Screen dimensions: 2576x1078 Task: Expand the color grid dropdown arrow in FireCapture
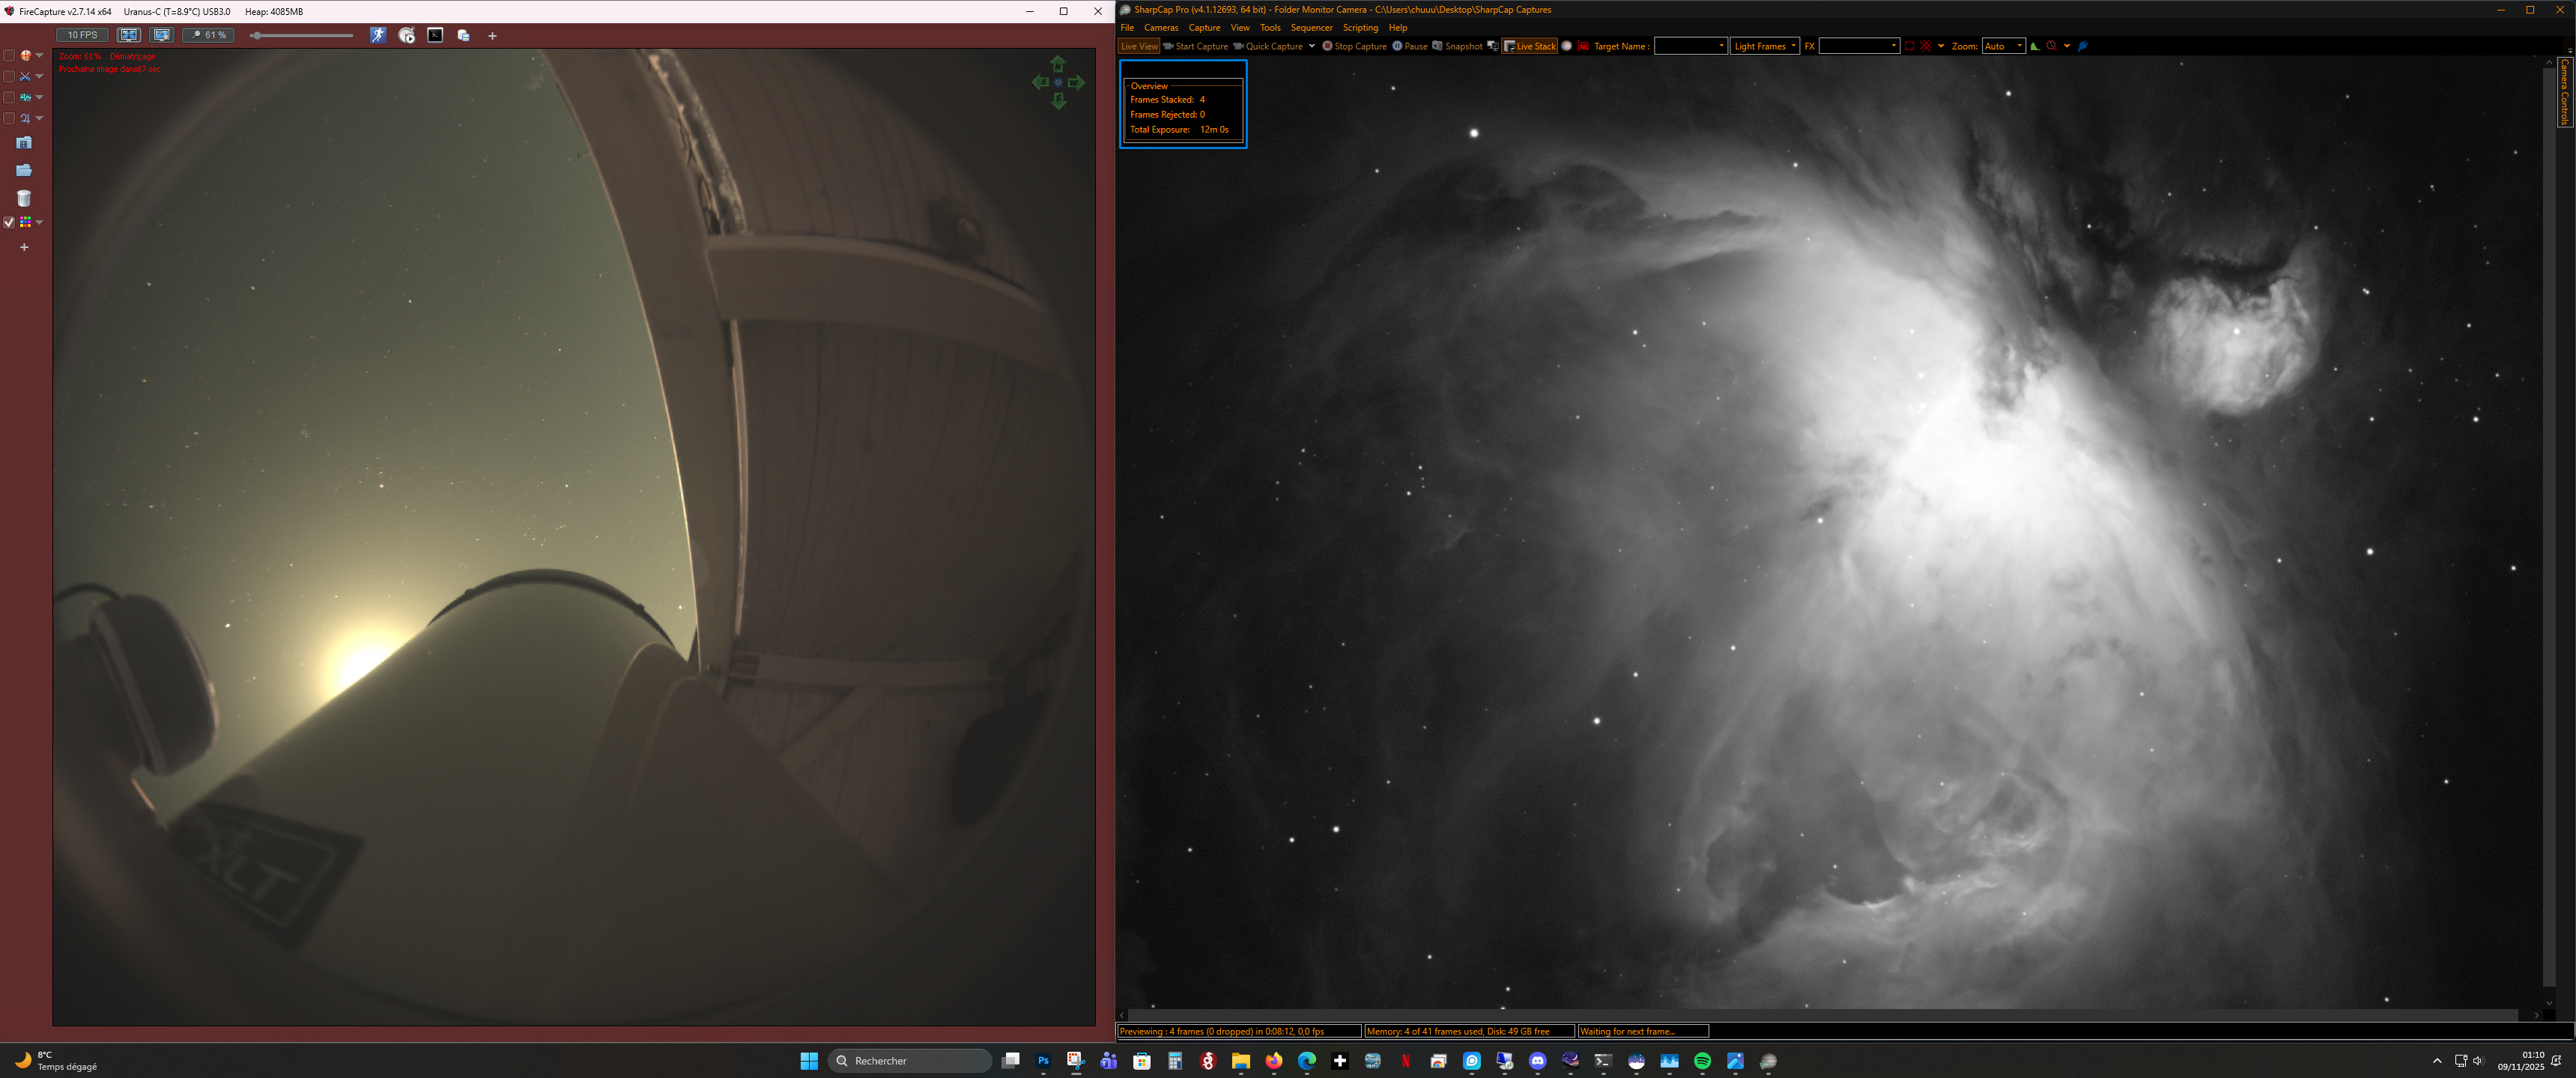click(40, 222)
